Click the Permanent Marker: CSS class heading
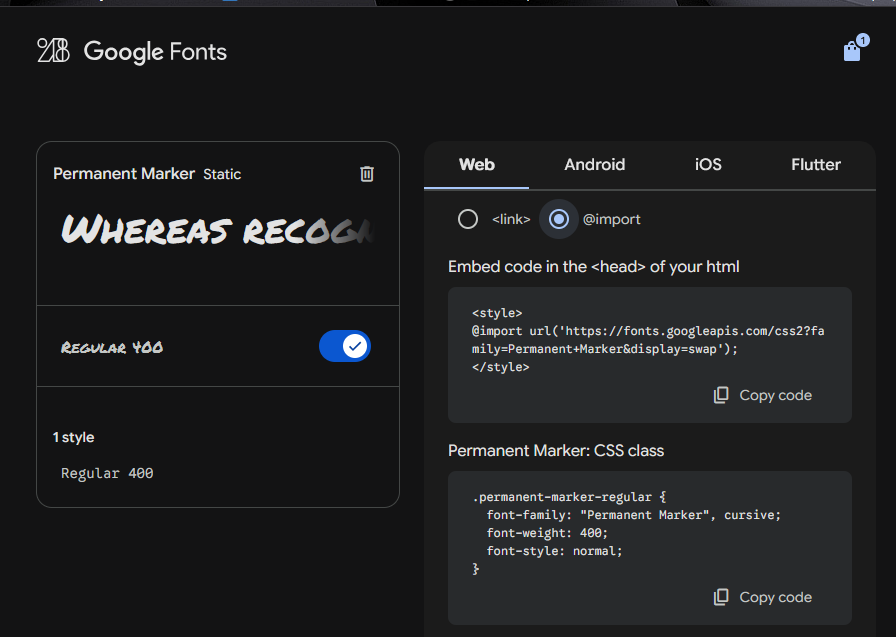Viewport: 896px width, 637px height. click(556, 451)
